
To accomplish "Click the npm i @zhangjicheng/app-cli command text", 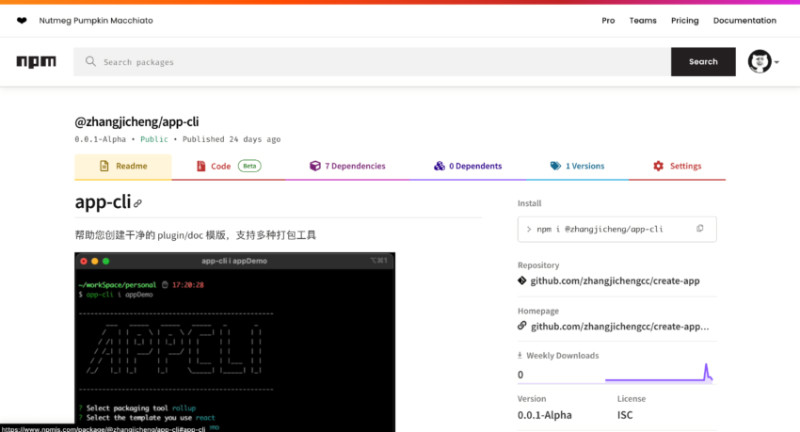I will [x=599, y=230].
